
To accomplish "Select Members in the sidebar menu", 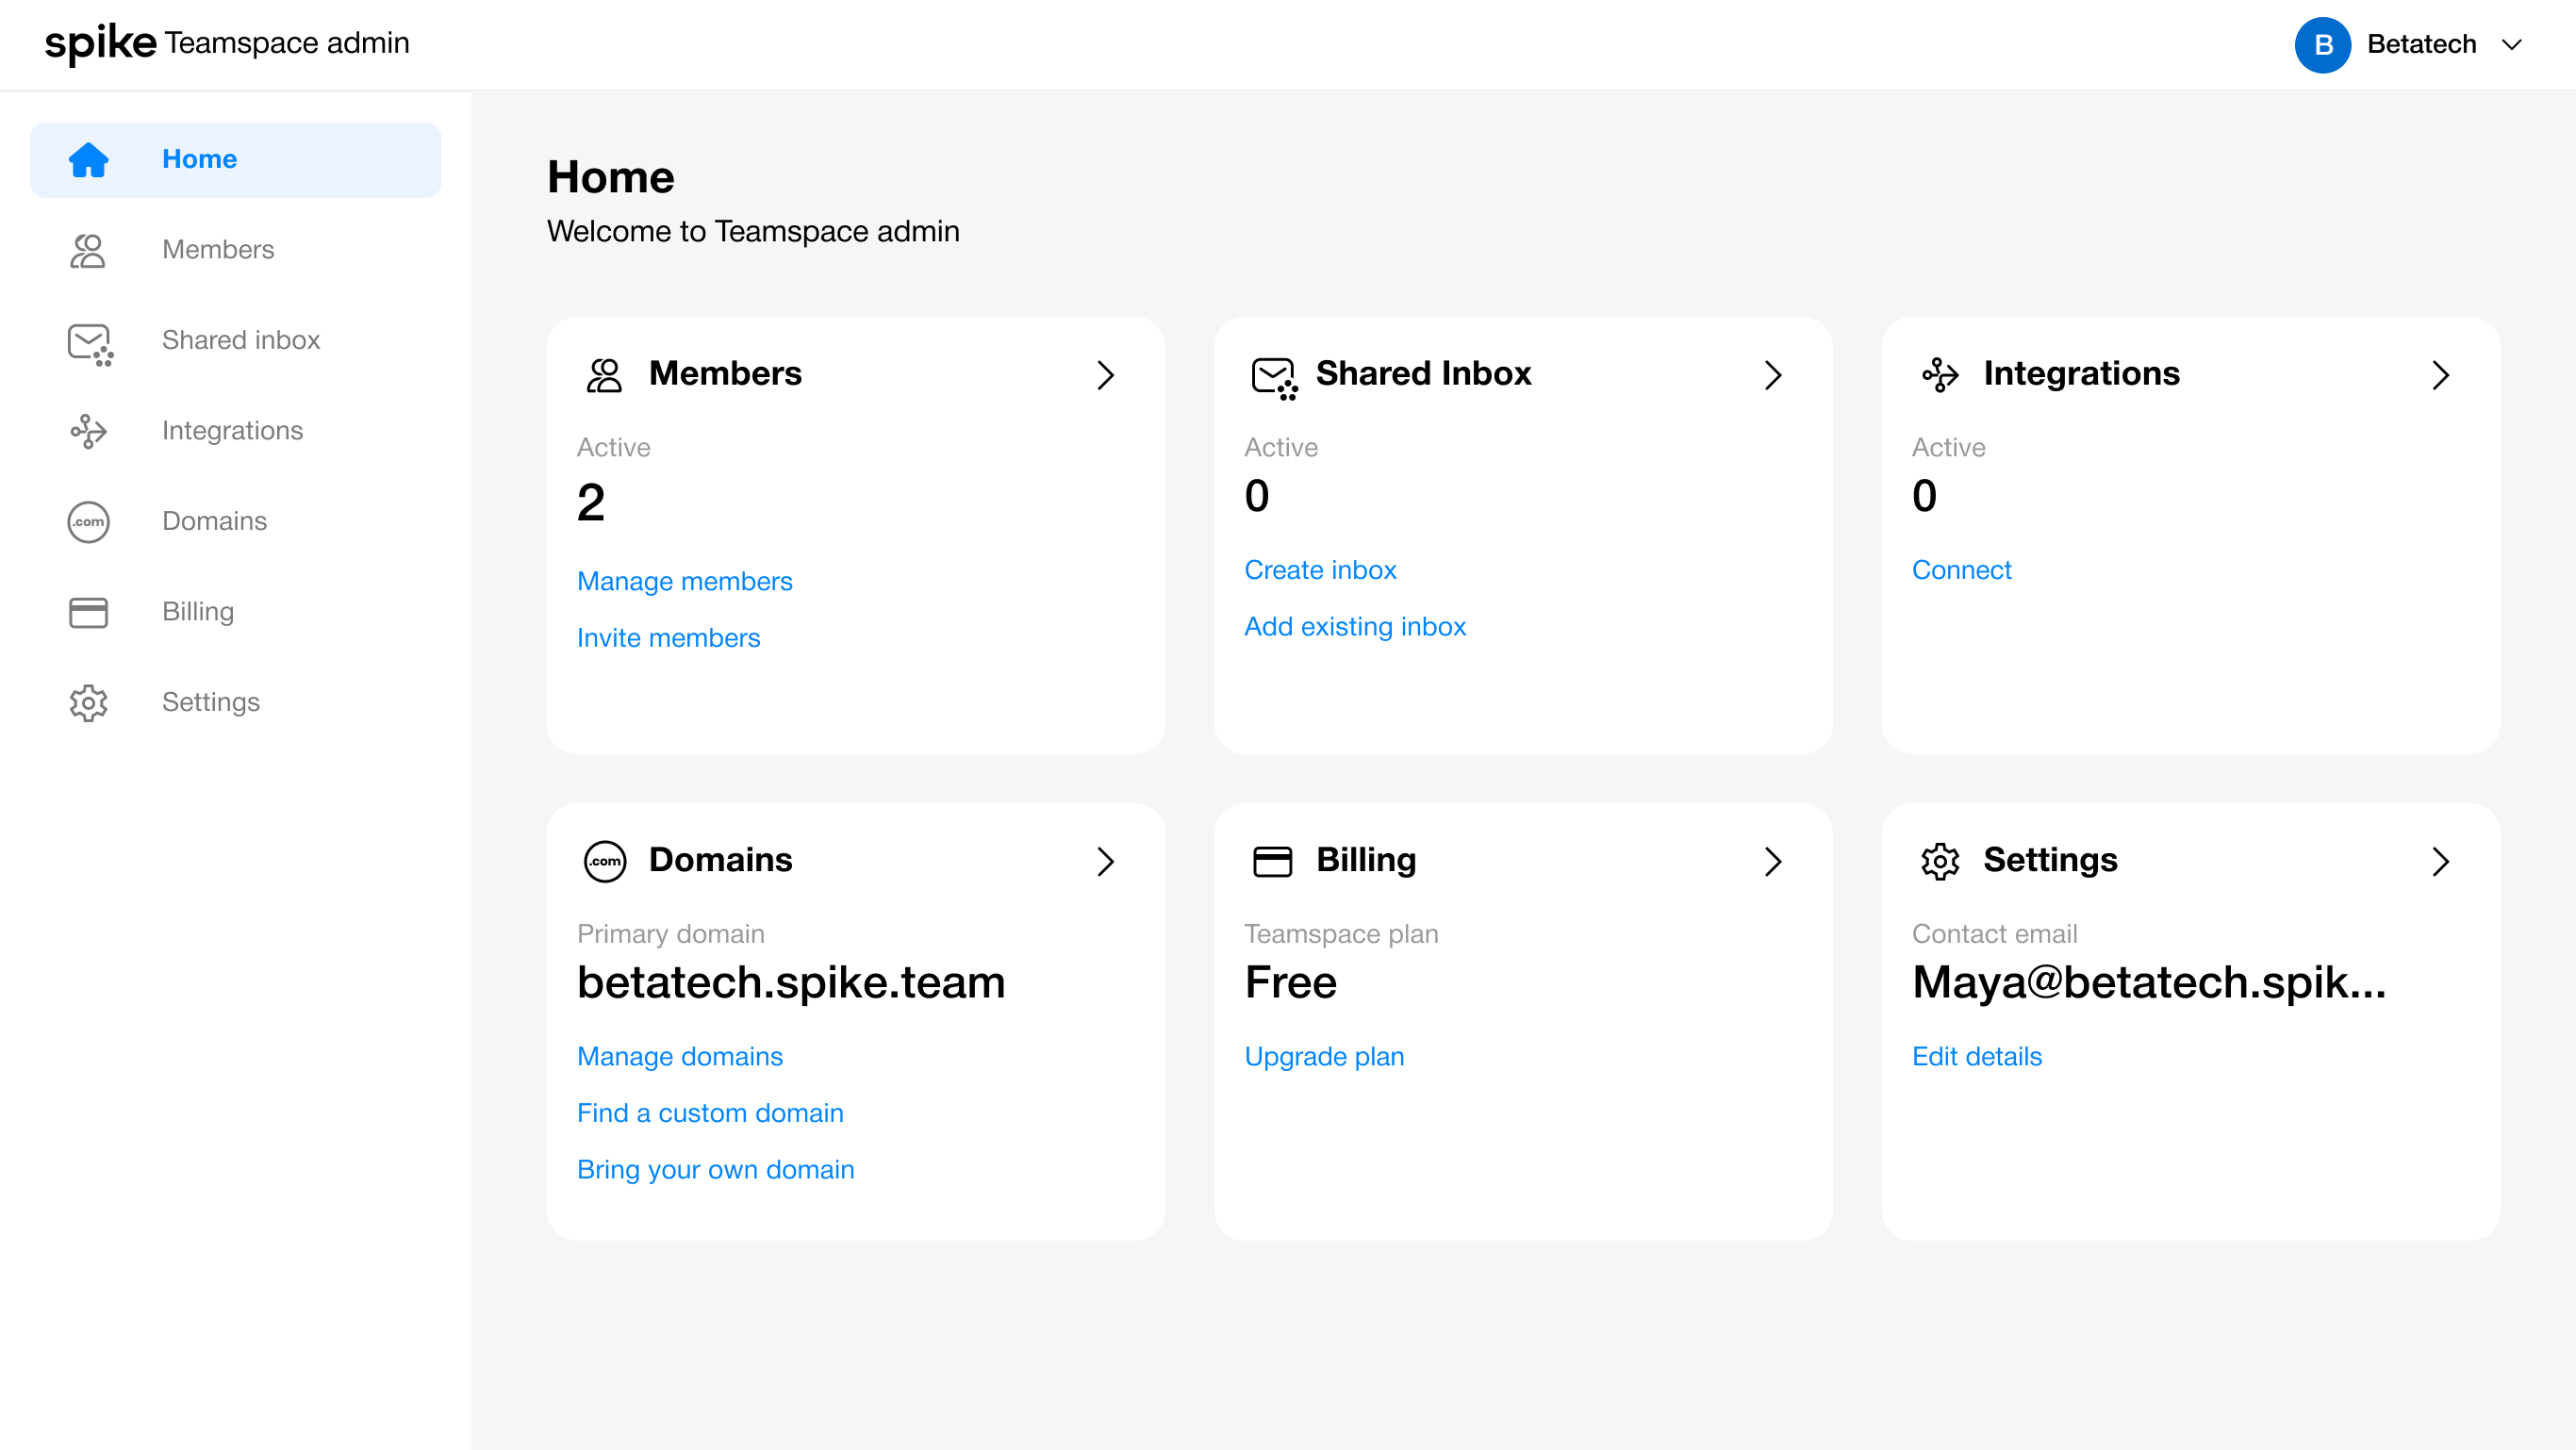I will (218, 250).
